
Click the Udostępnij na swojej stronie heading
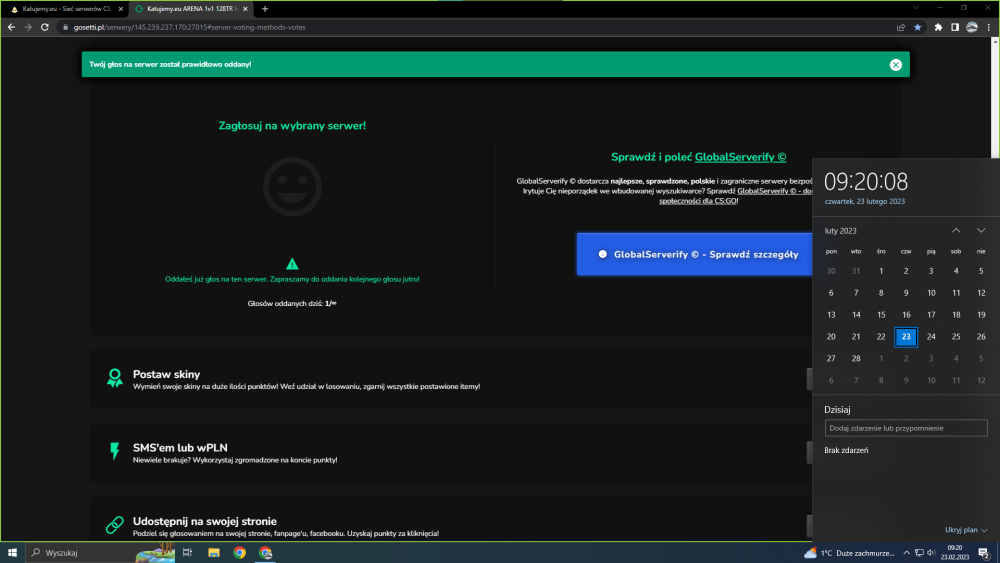205,521
